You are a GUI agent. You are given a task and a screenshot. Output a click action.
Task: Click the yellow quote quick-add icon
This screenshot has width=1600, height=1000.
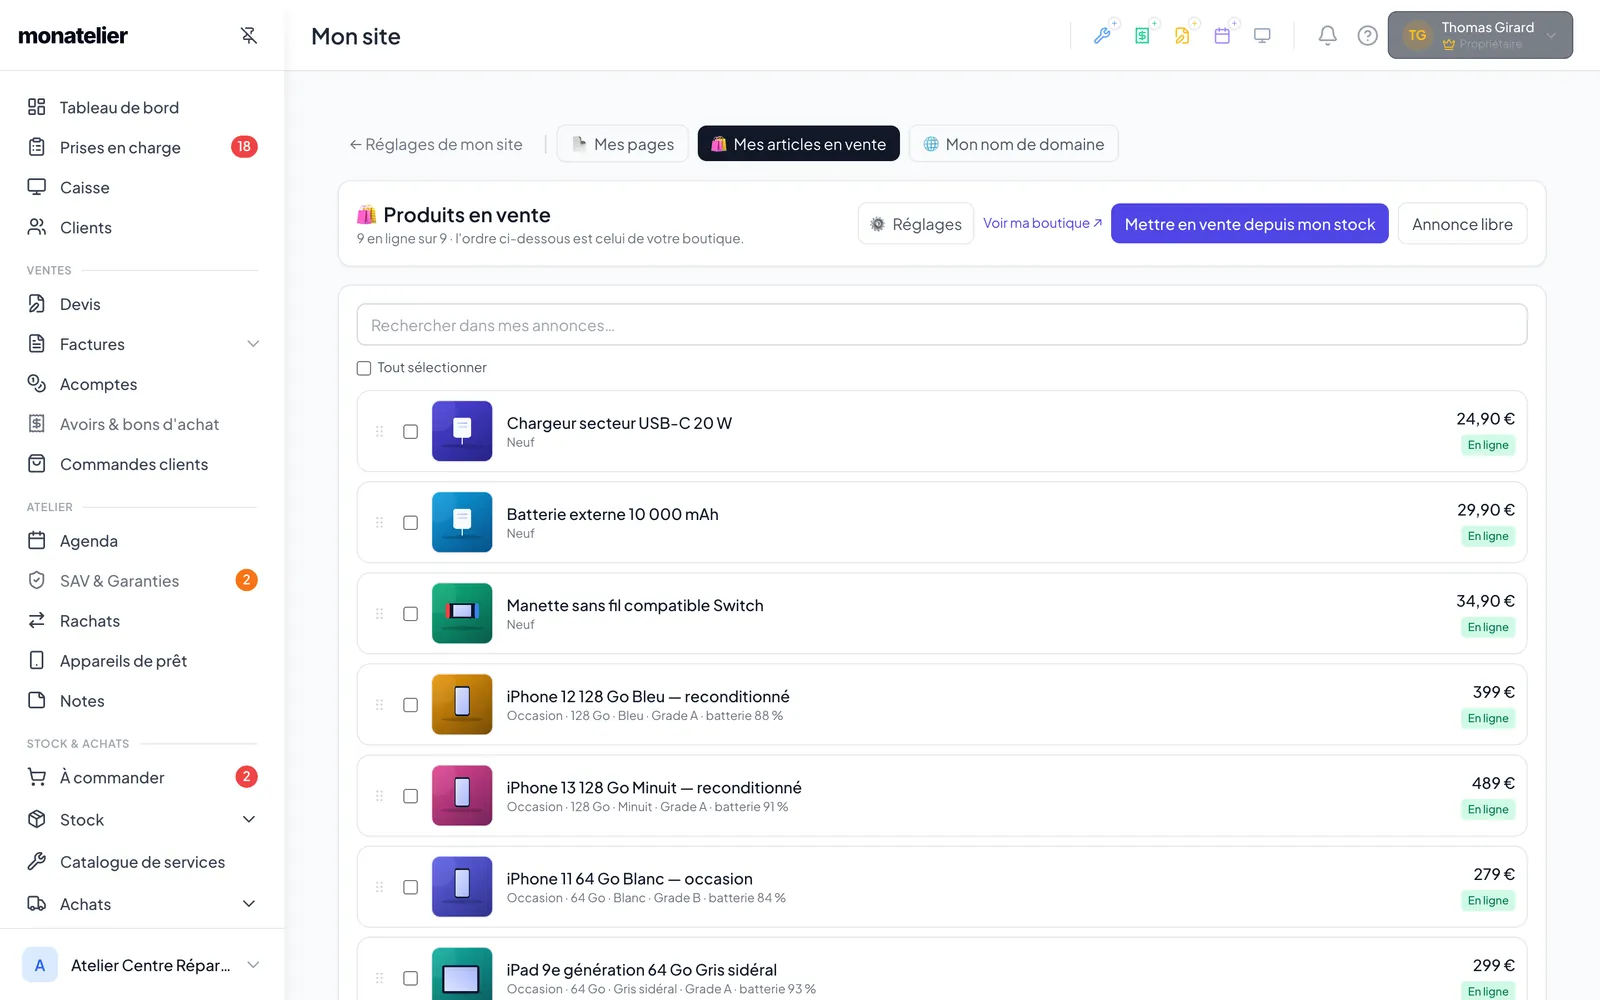[1182, 36]
